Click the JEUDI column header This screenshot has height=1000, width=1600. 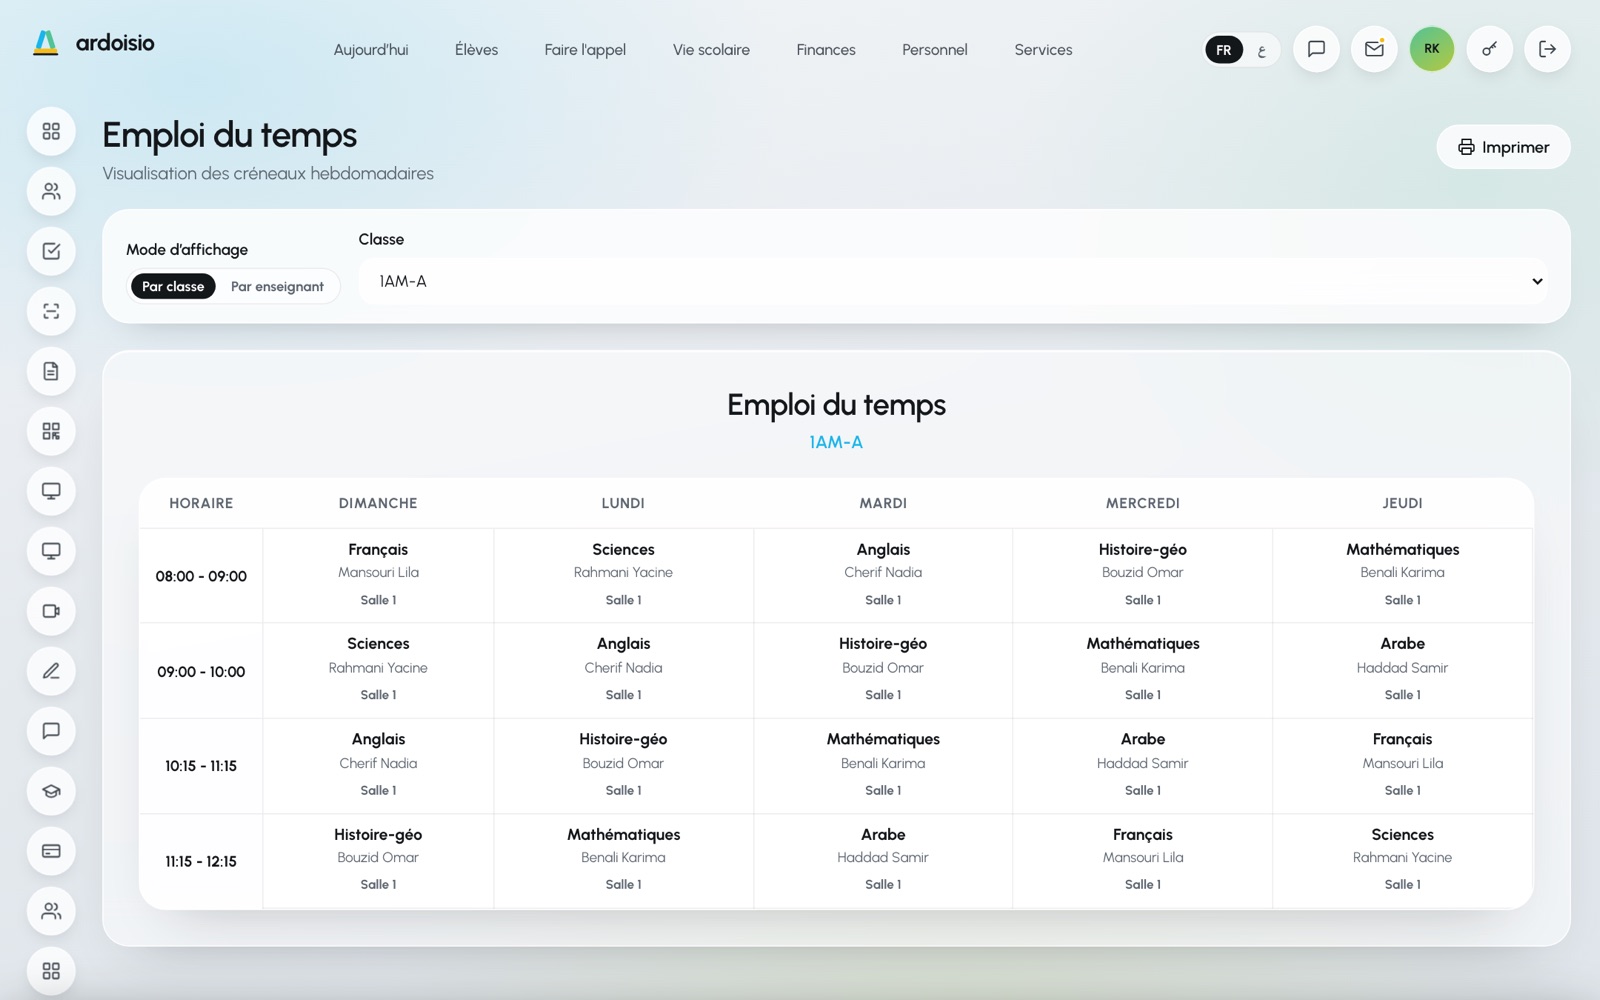tap(1402, 503)
